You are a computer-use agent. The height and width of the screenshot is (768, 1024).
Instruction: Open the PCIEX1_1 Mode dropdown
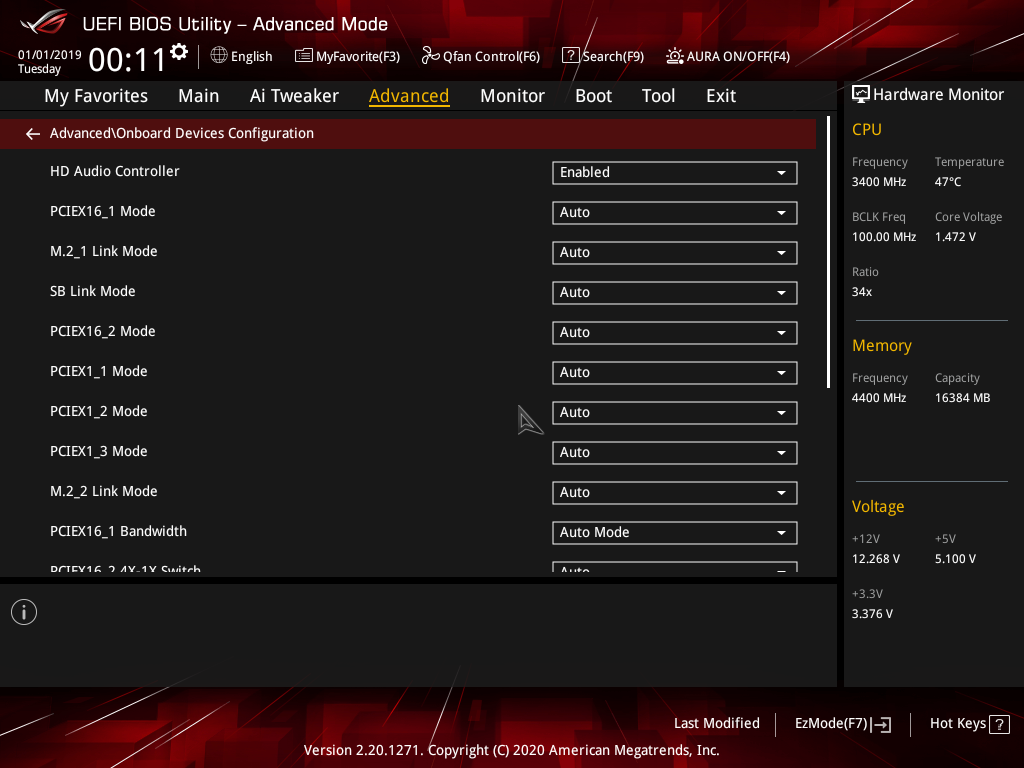[675, 373]
